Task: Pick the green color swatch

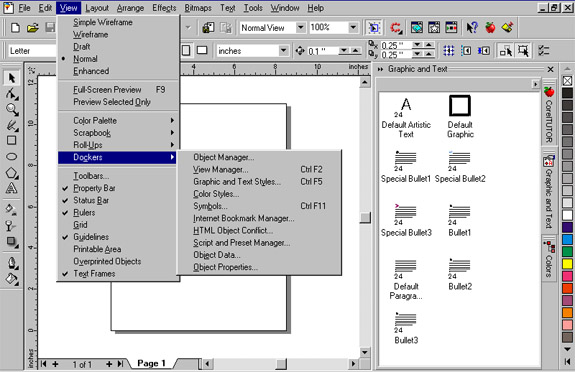Action: point(567,252)
